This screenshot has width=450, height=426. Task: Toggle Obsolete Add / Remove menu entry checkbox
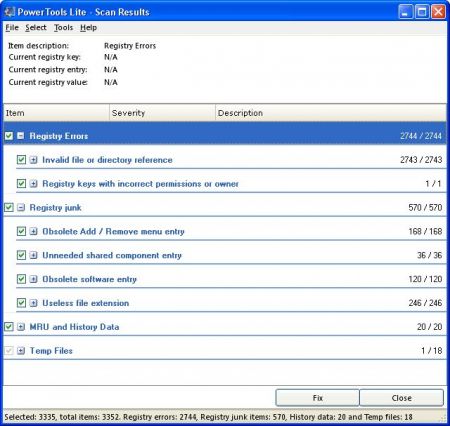(x=21, y=231)
